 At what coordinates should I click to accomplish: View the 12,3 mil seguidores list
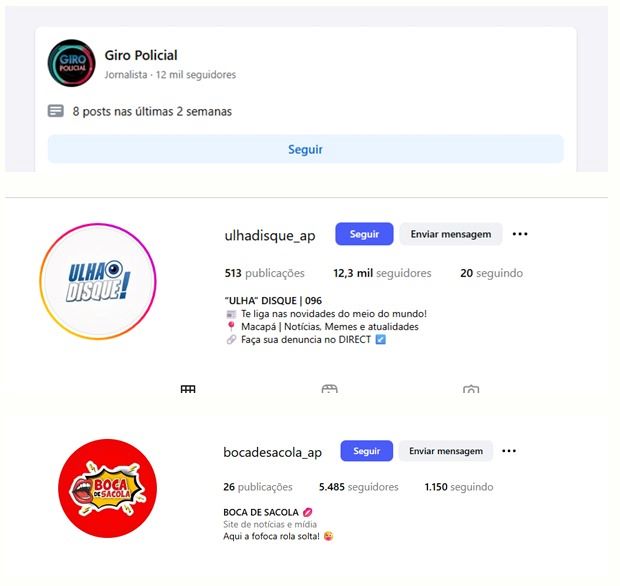click(x=382, y=273)
